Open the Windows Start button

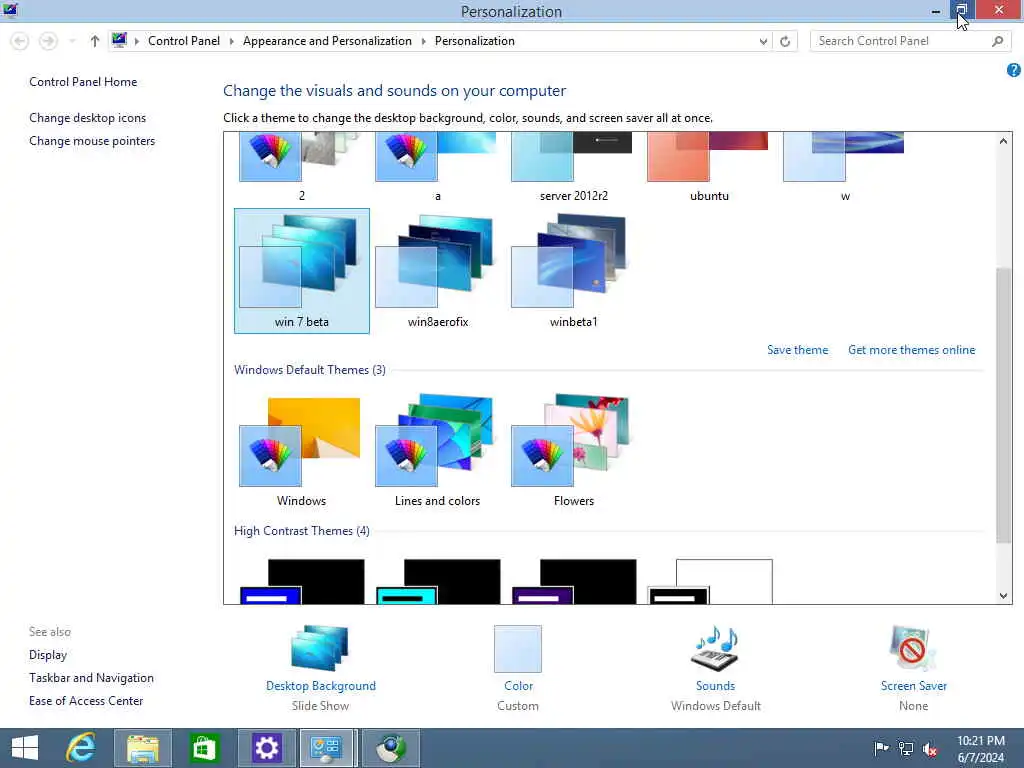[25, 748]
